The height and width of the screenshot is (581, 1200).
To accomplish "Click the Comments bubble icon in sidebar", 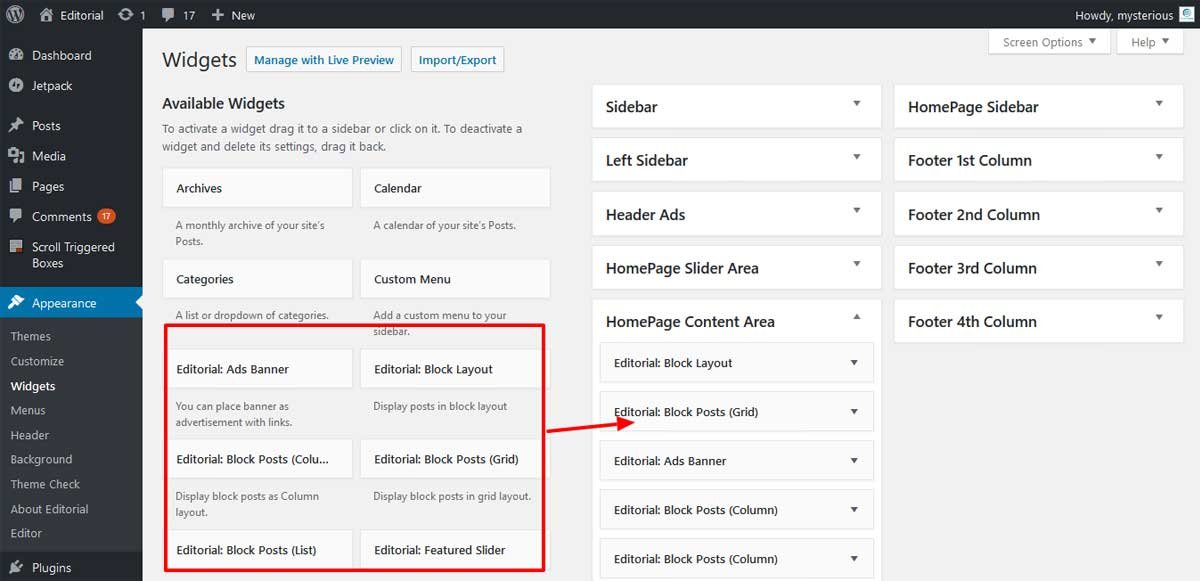I will pos(16,217).
